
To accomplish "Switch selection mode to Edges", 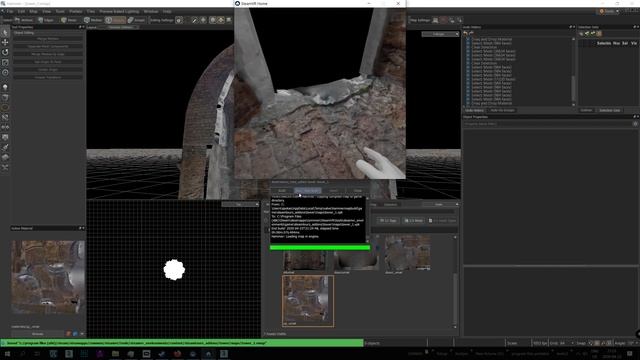I will 46,20.
